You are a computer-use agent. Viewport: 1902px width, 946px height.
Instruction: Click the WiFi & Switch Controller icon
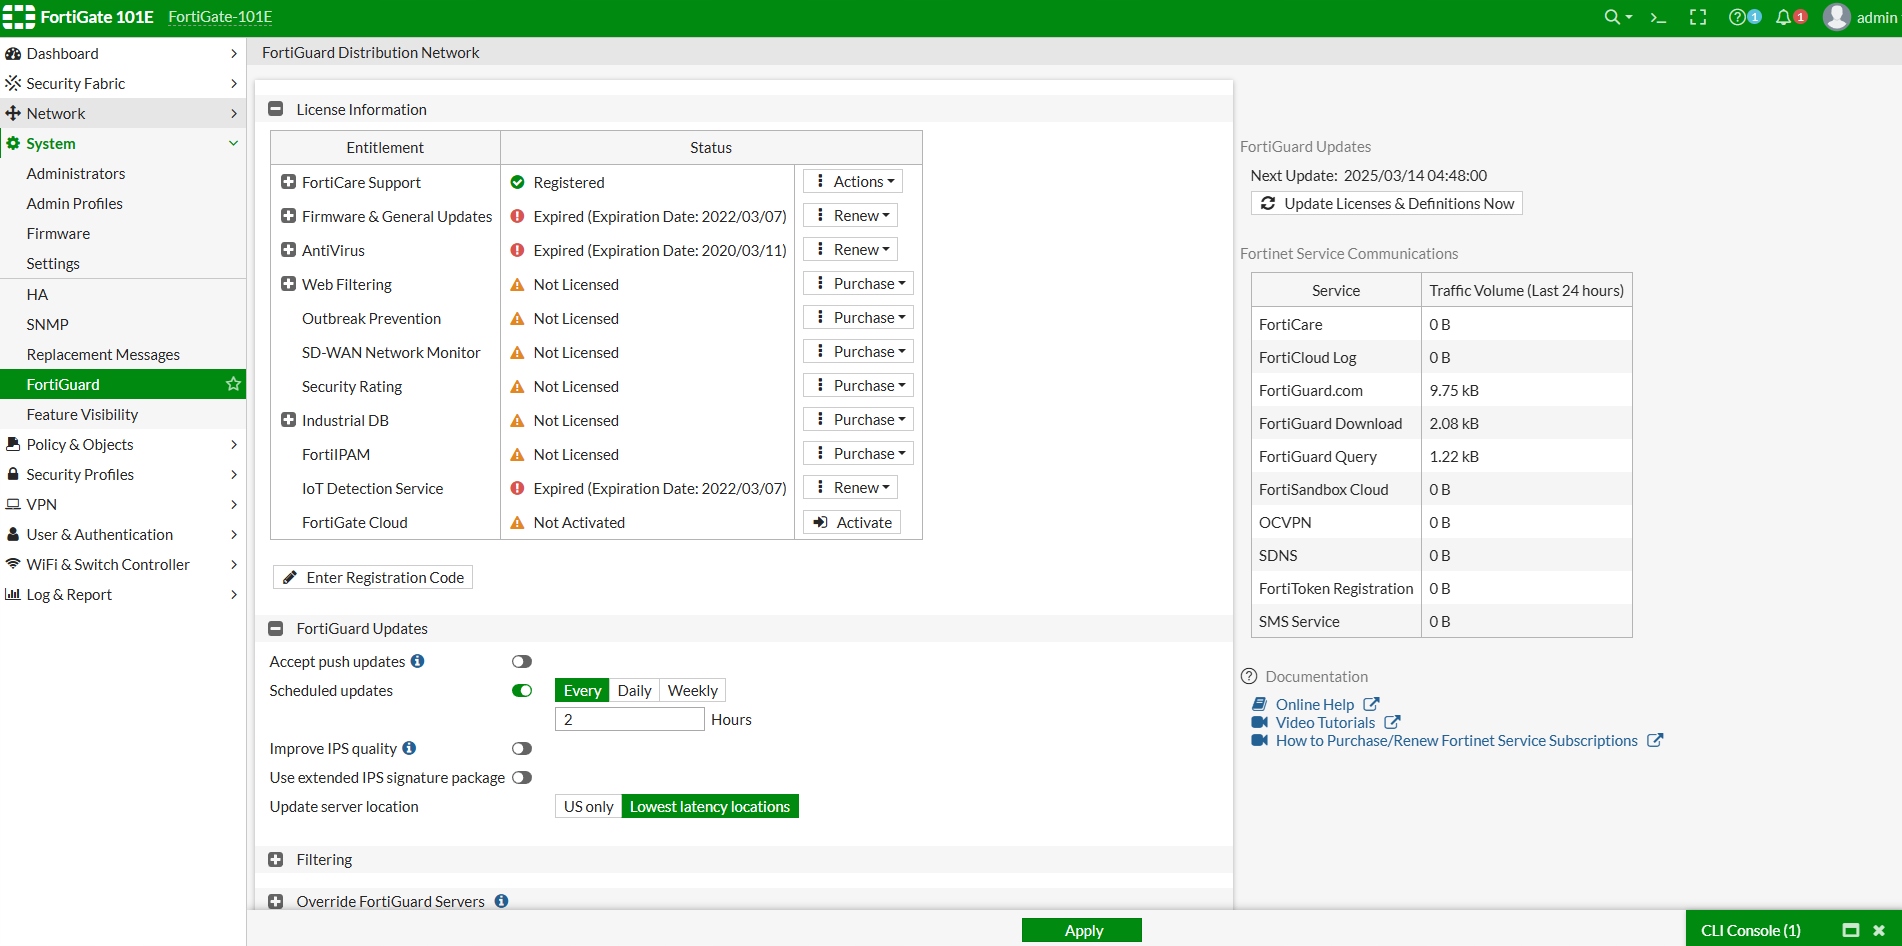[x=13, y=564]
